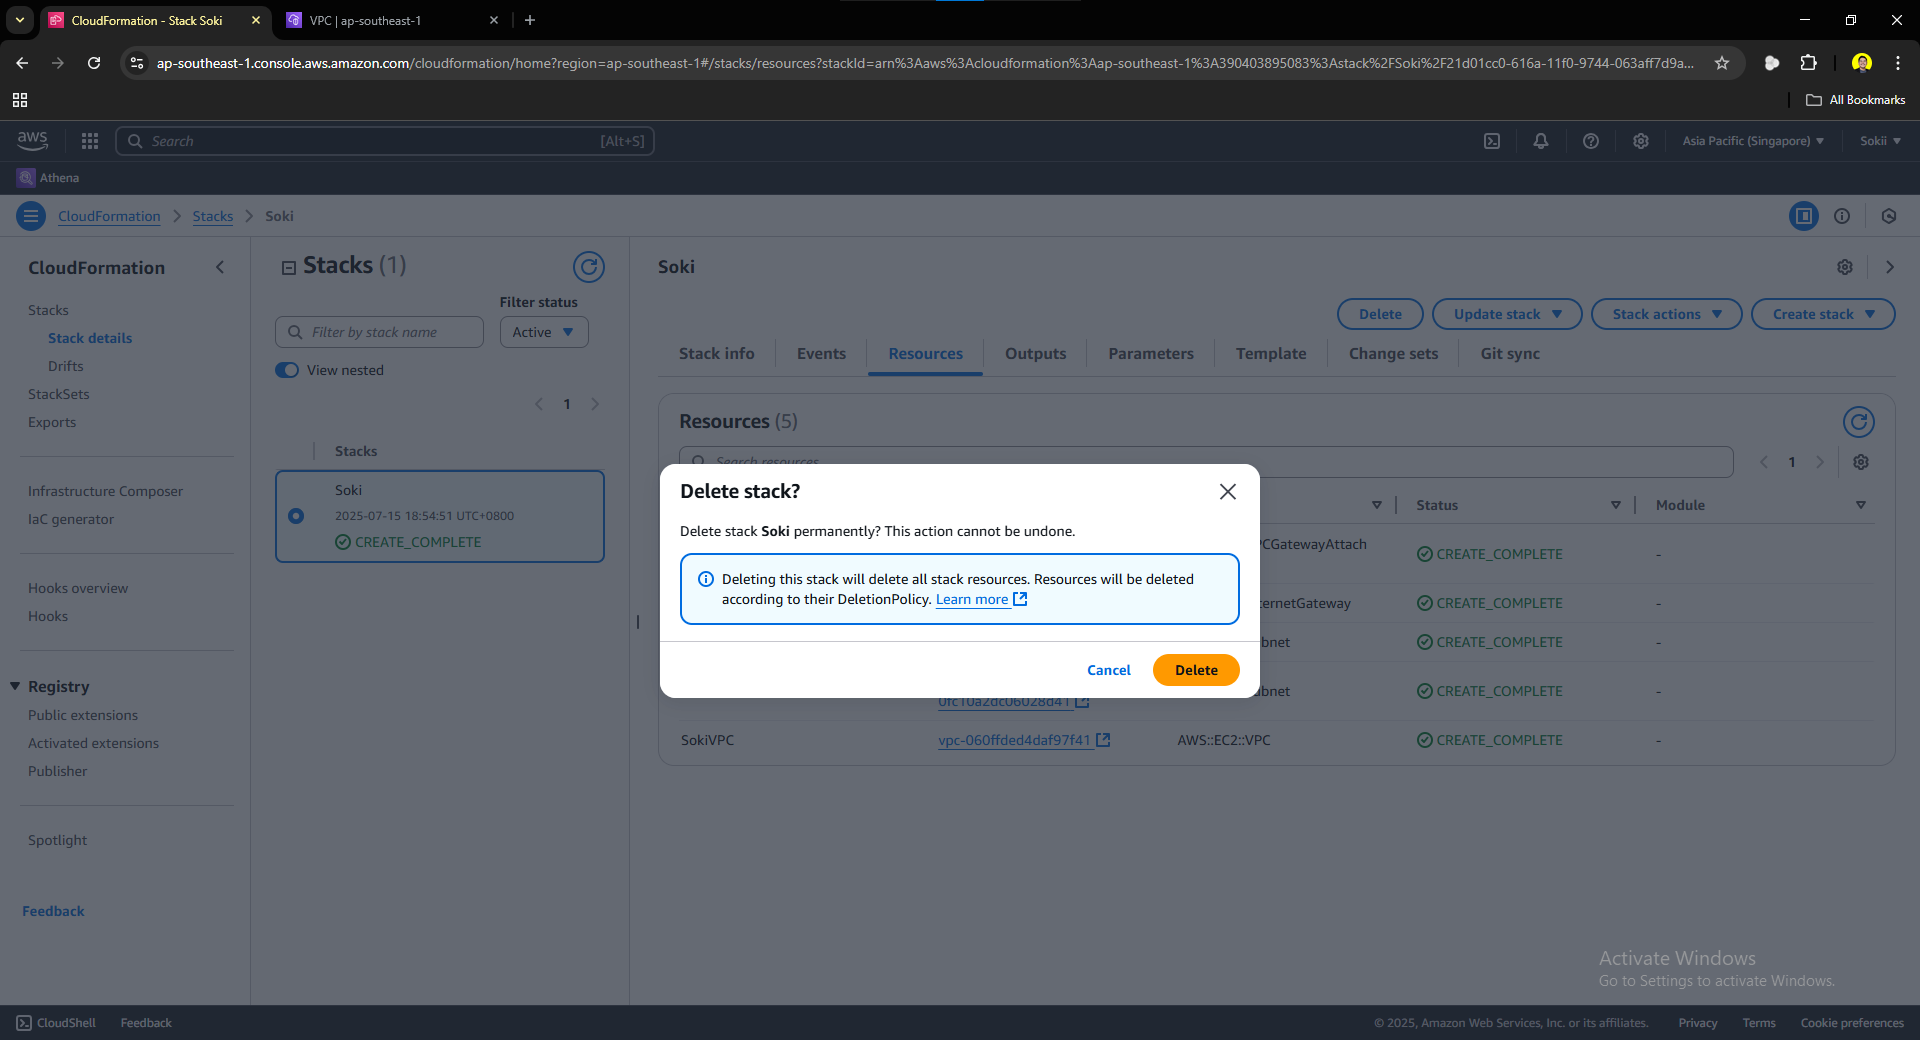Screen dimensions: 1920x1040
Task: Open the All Bookmarks folder
Action: coord(1856,100)
